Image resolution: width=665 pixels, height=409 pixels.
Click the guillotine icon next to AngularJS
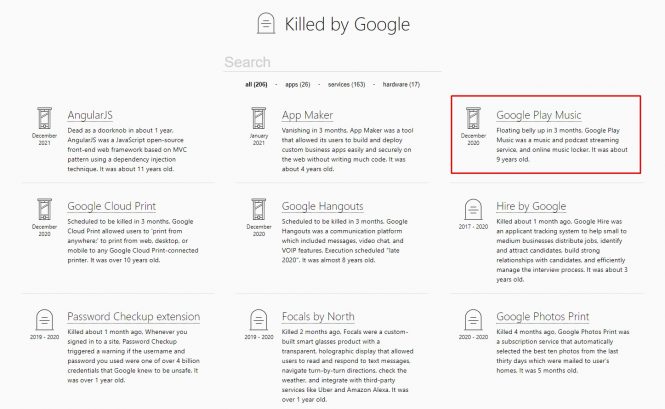pyautogui.click(x=44, y=116)
